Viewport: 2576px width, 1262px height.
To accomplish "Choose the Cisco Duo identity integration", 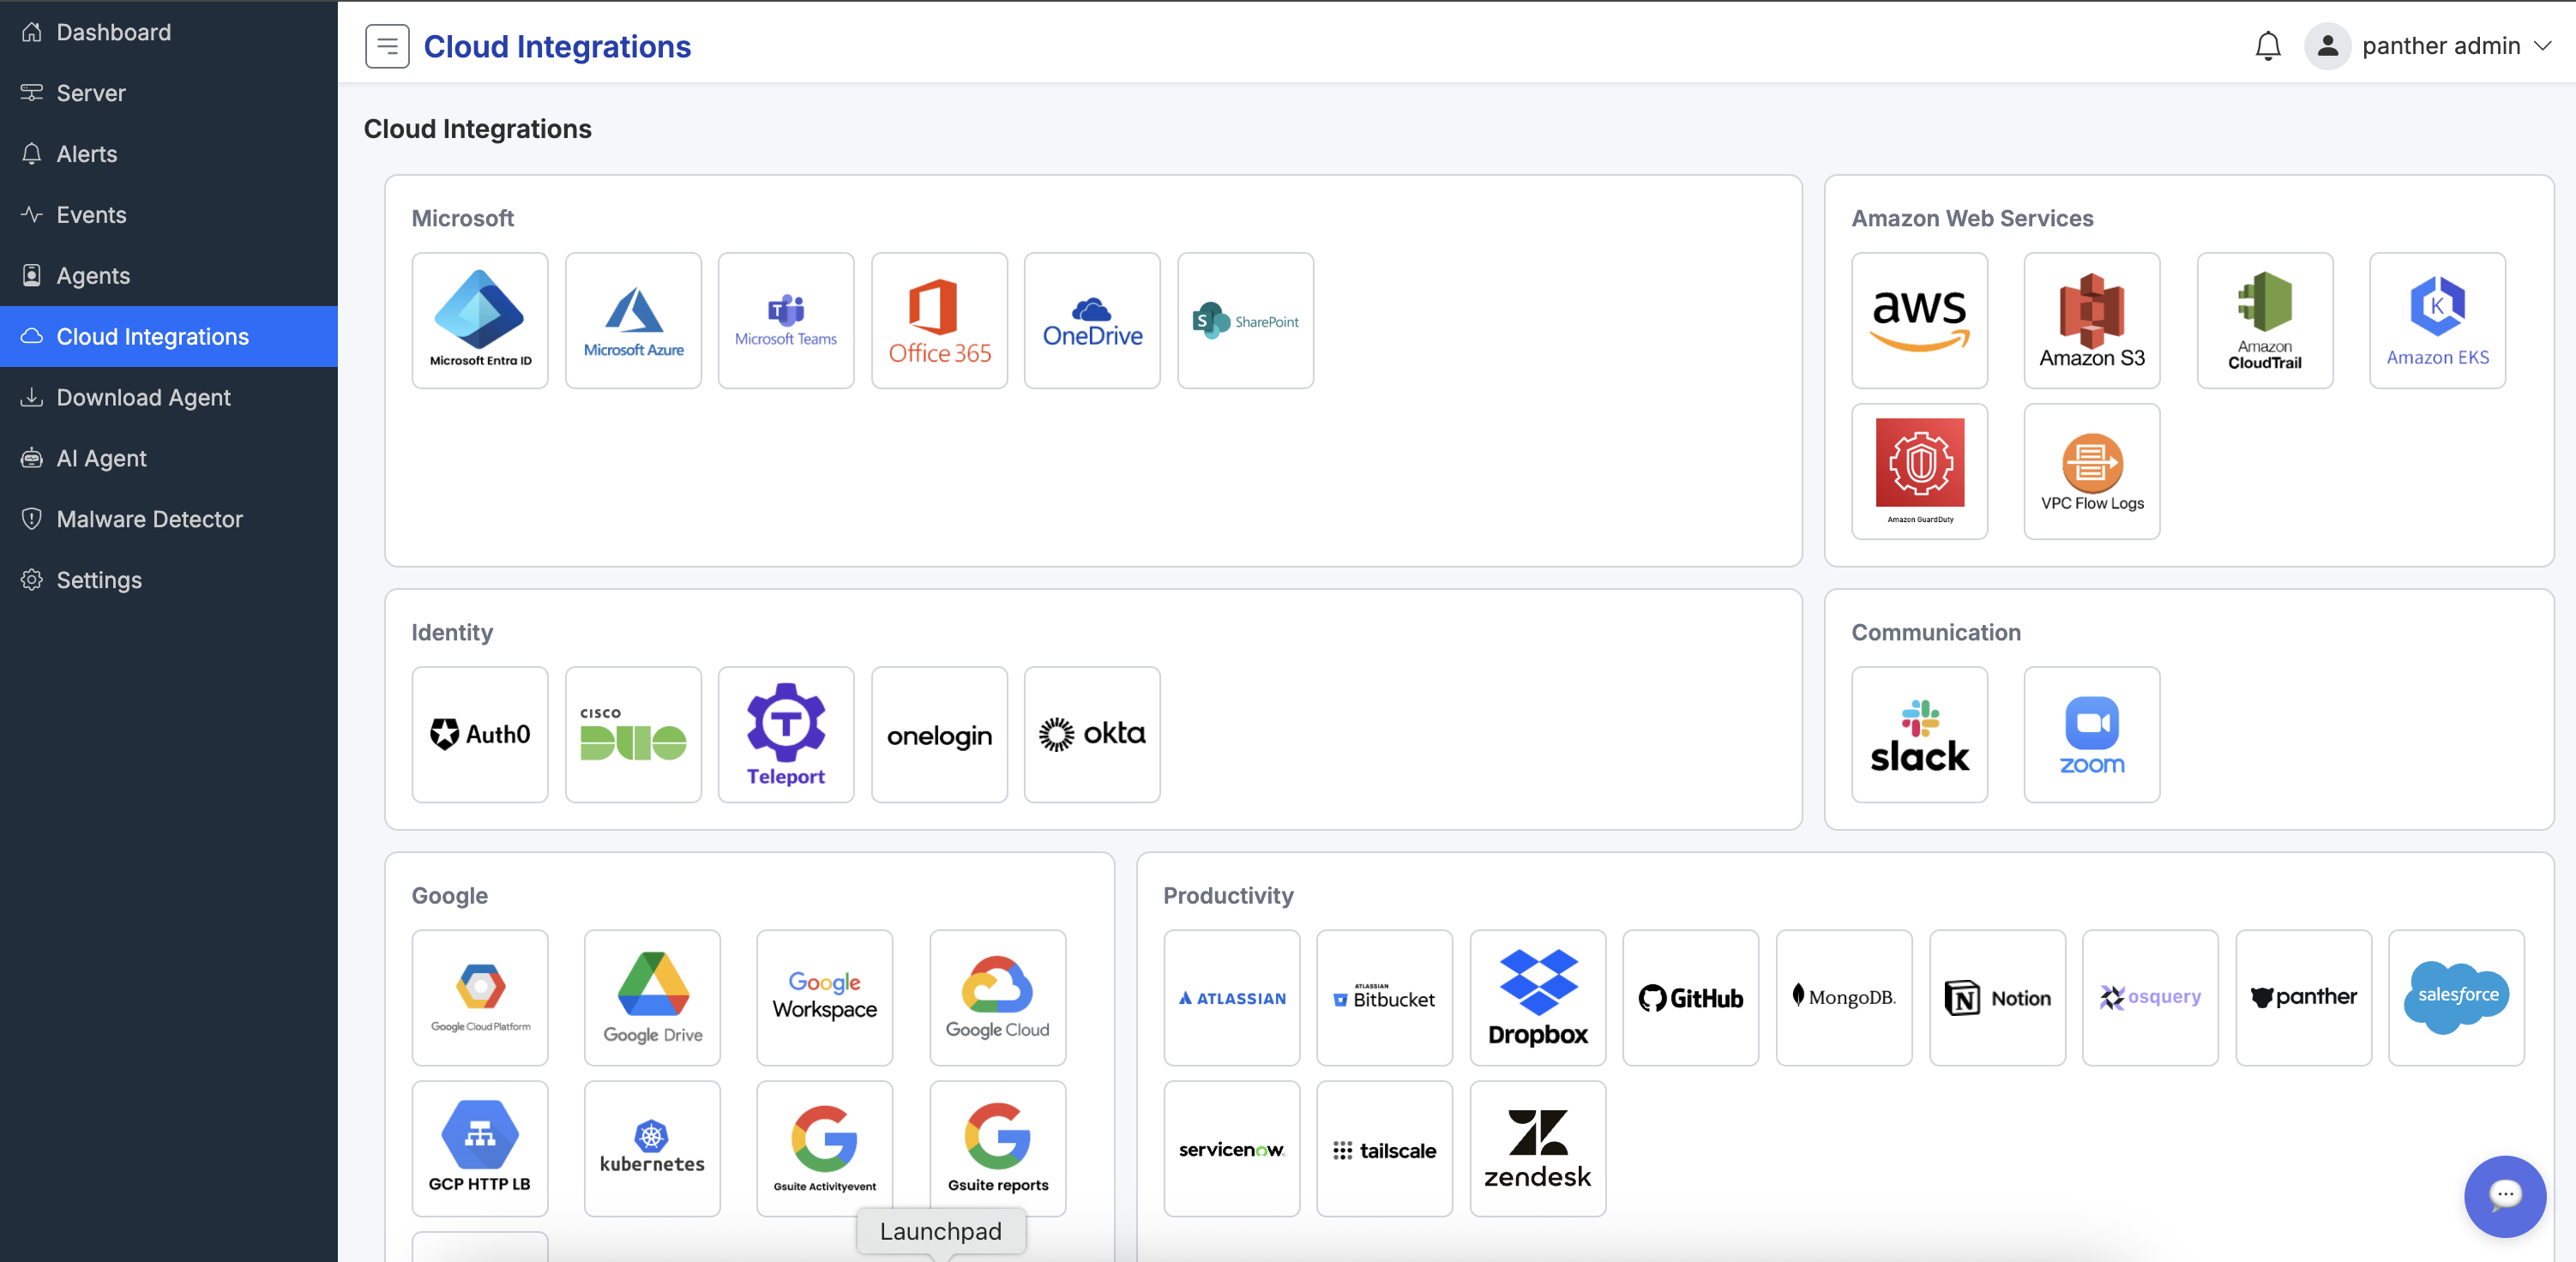I will [x=633, y=735].
